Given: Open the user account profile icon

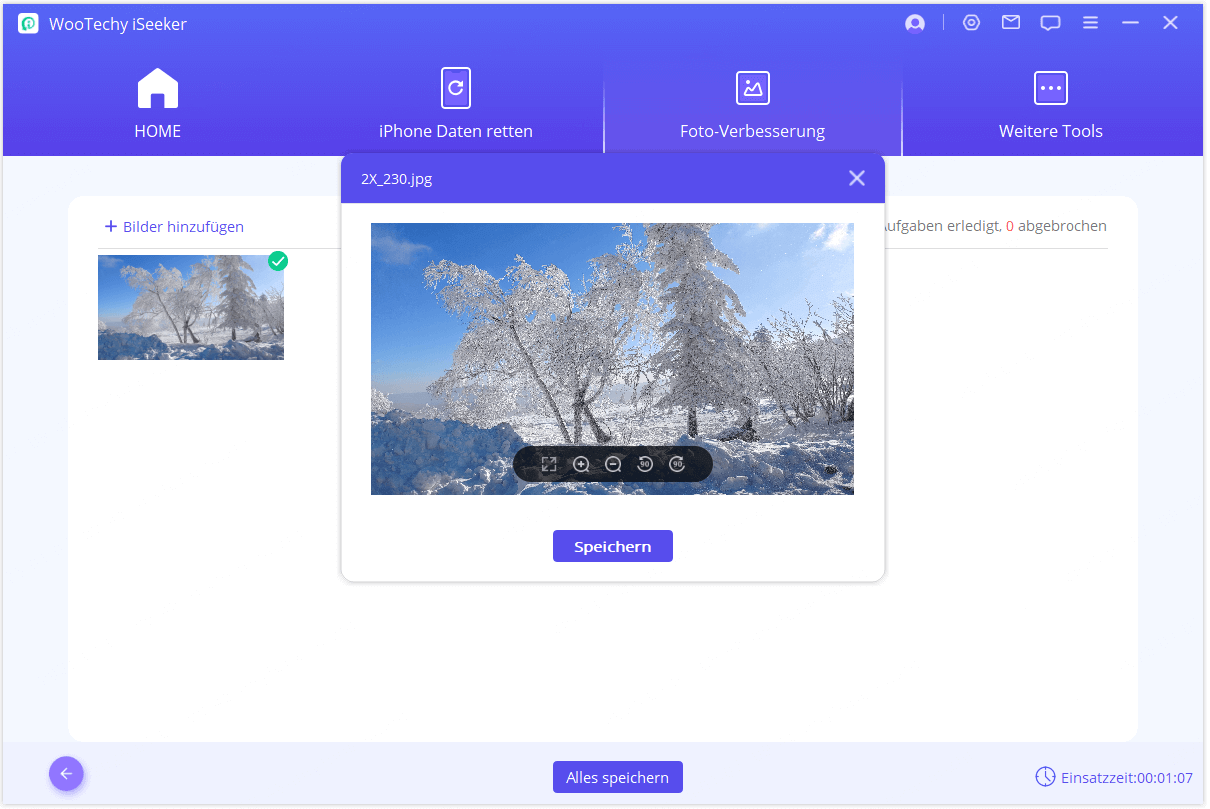Looking at the screenshot, I should [914, 24].
